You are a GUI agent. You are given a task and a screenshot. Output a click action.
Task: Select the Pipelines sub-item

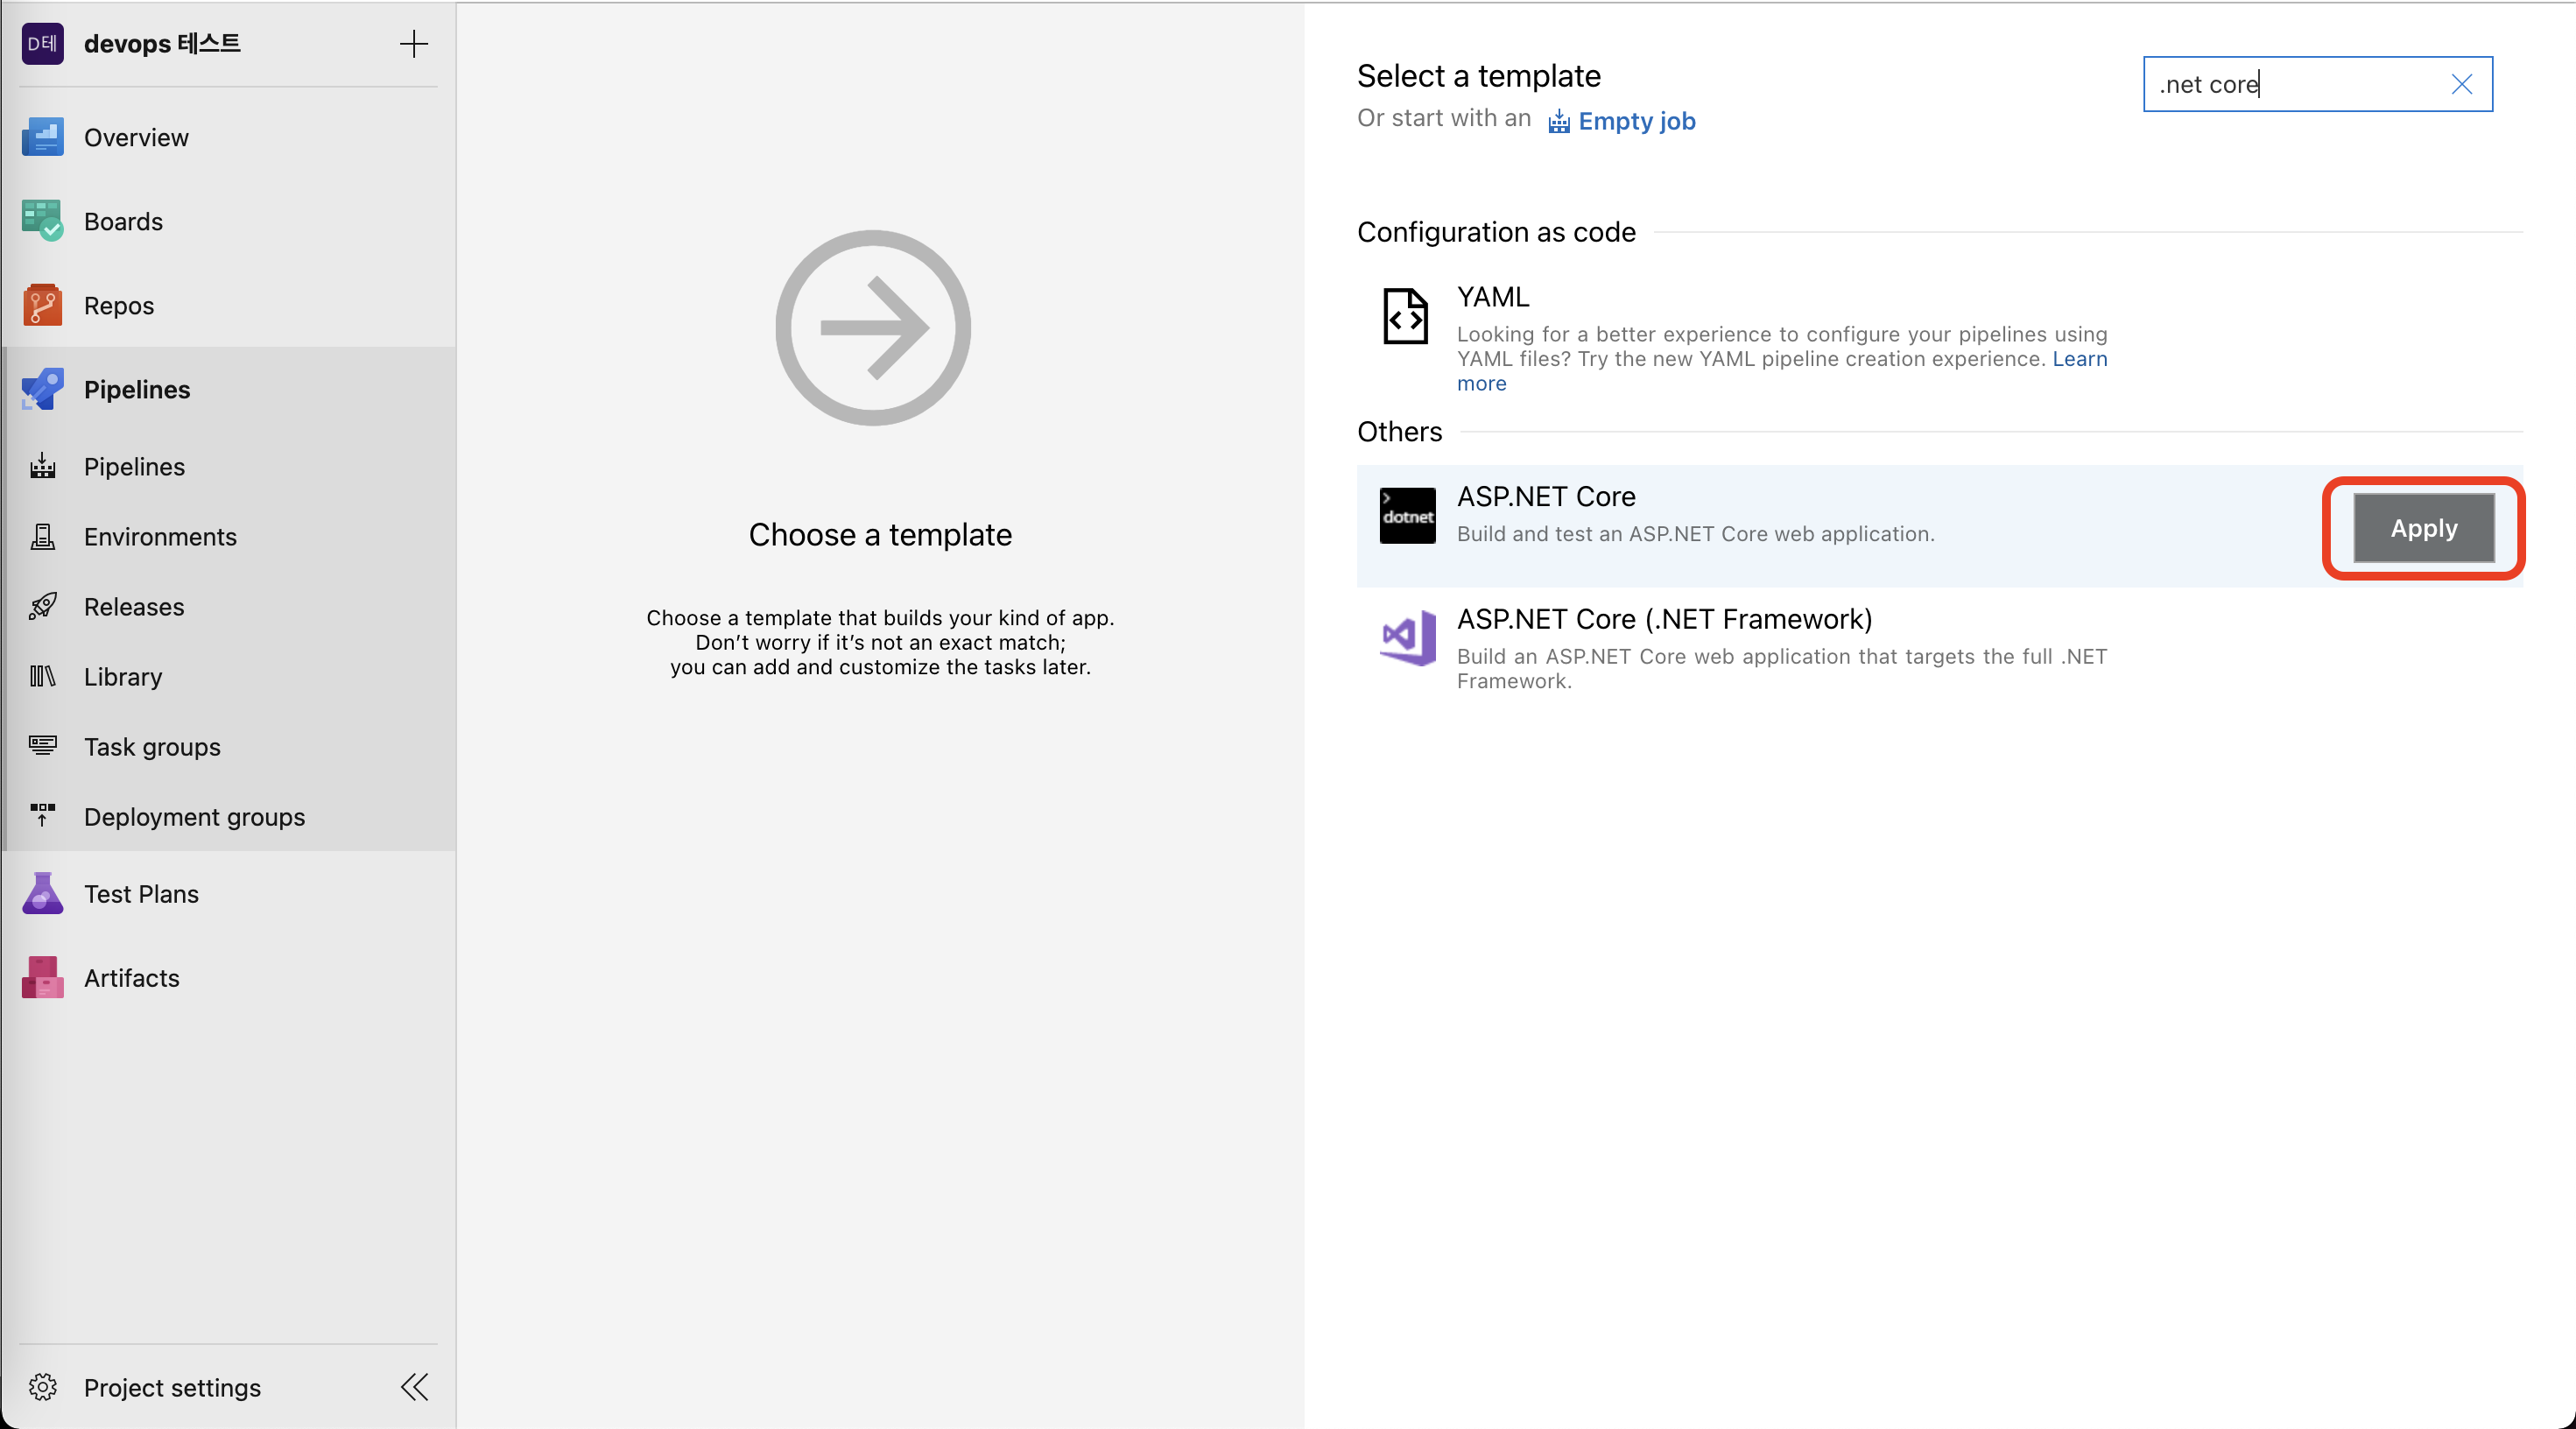[x=134, y=467]
